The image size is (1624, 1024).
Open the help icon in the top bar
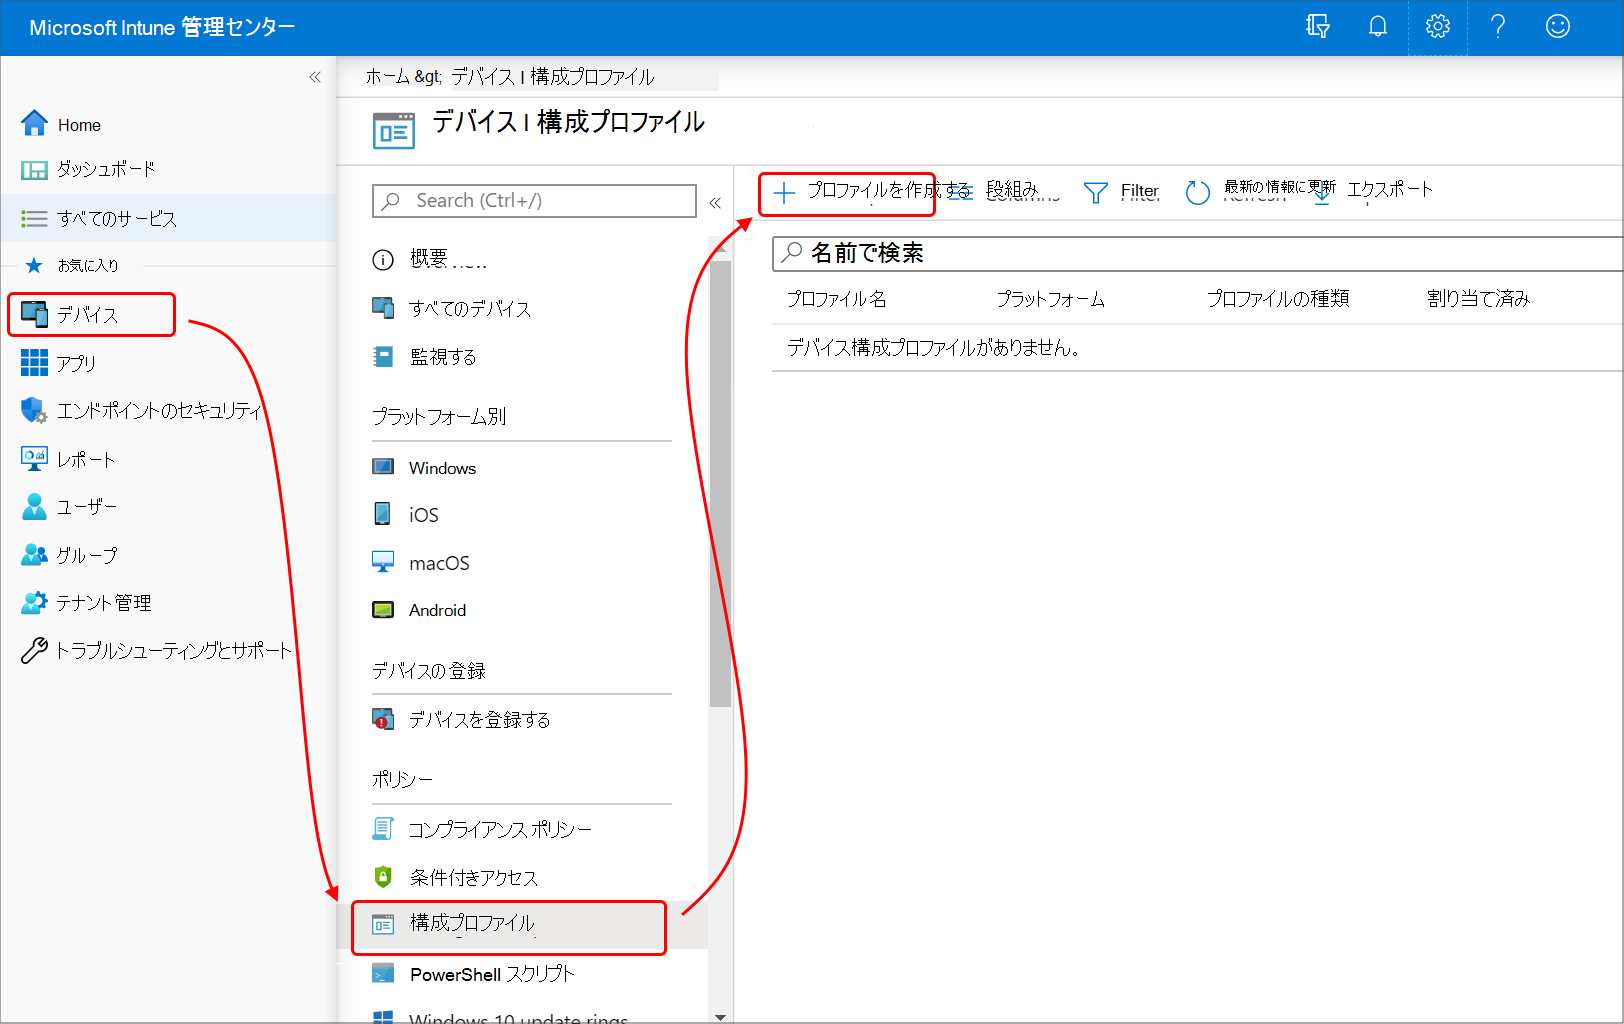(x=1497, y=26)
